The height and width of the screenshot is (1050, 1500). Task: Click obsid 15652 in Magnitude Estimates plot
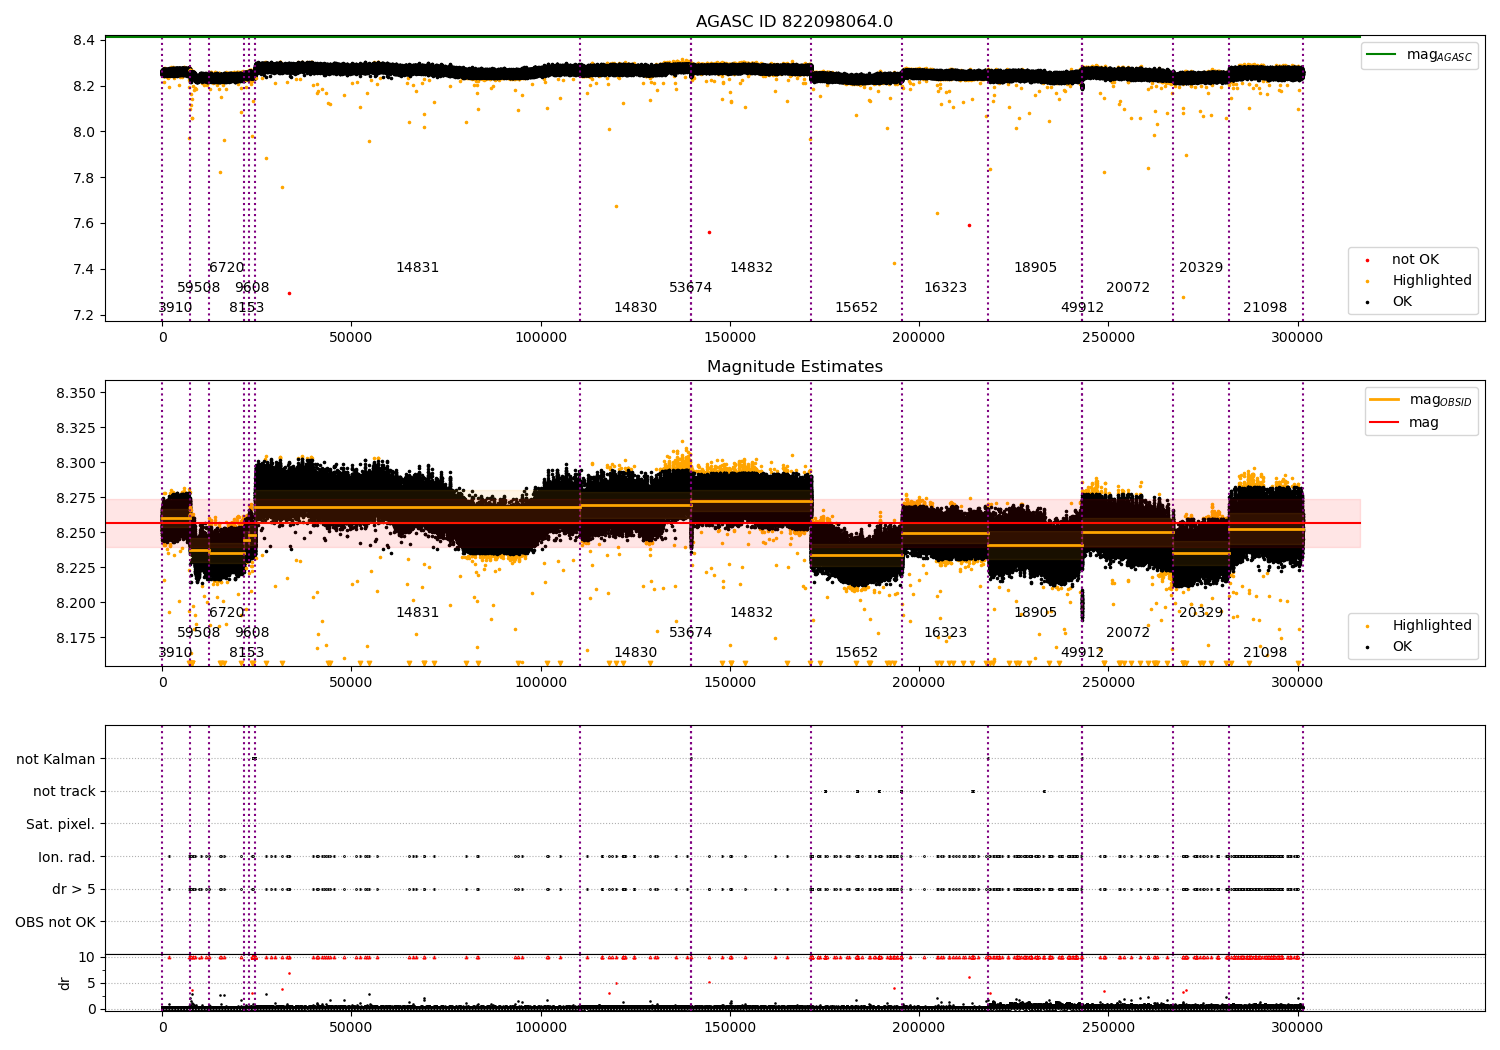click(856, 653)
